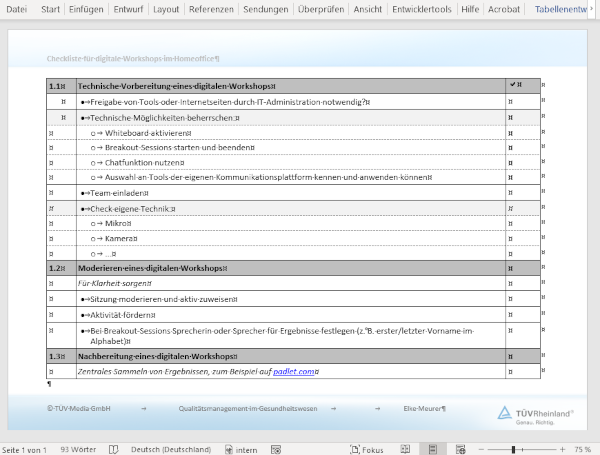Select print layout view icon

432,450
